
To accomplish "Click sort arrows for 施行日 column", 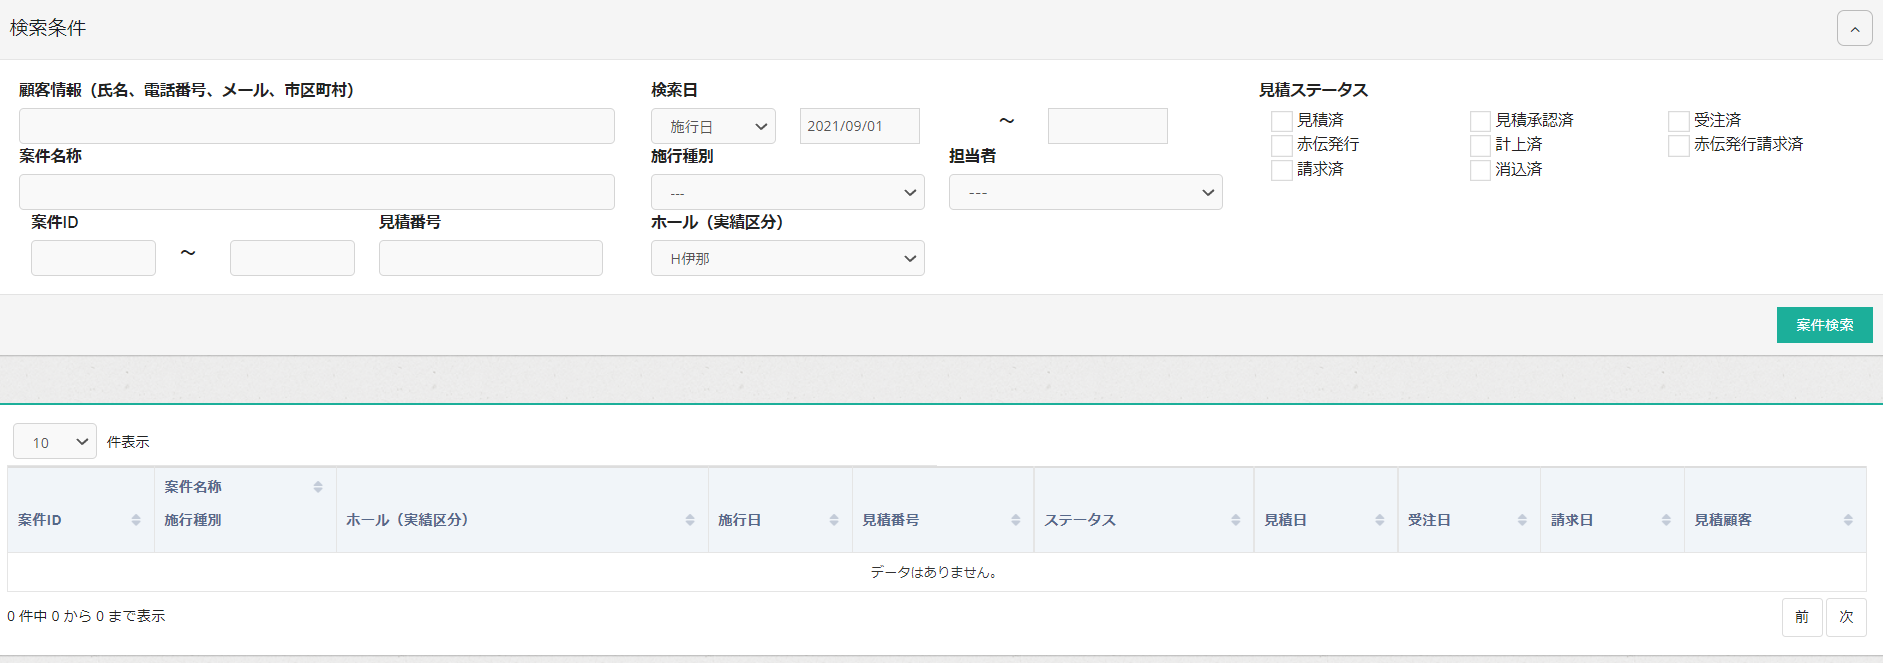I will click(834, 520).
